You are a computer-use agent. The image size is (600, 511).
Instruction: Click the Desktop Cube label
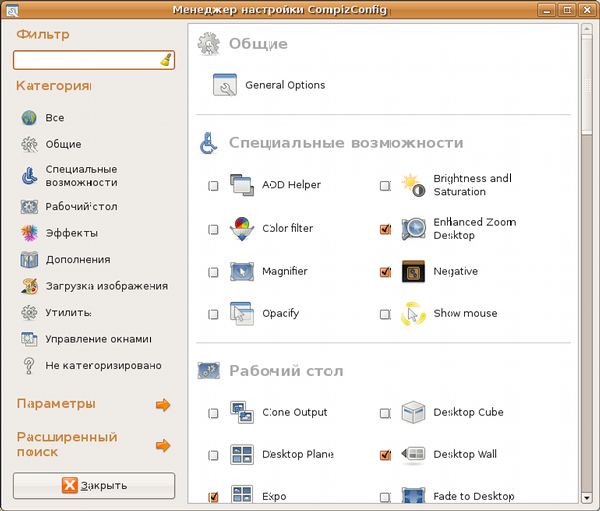coord(468,412)
